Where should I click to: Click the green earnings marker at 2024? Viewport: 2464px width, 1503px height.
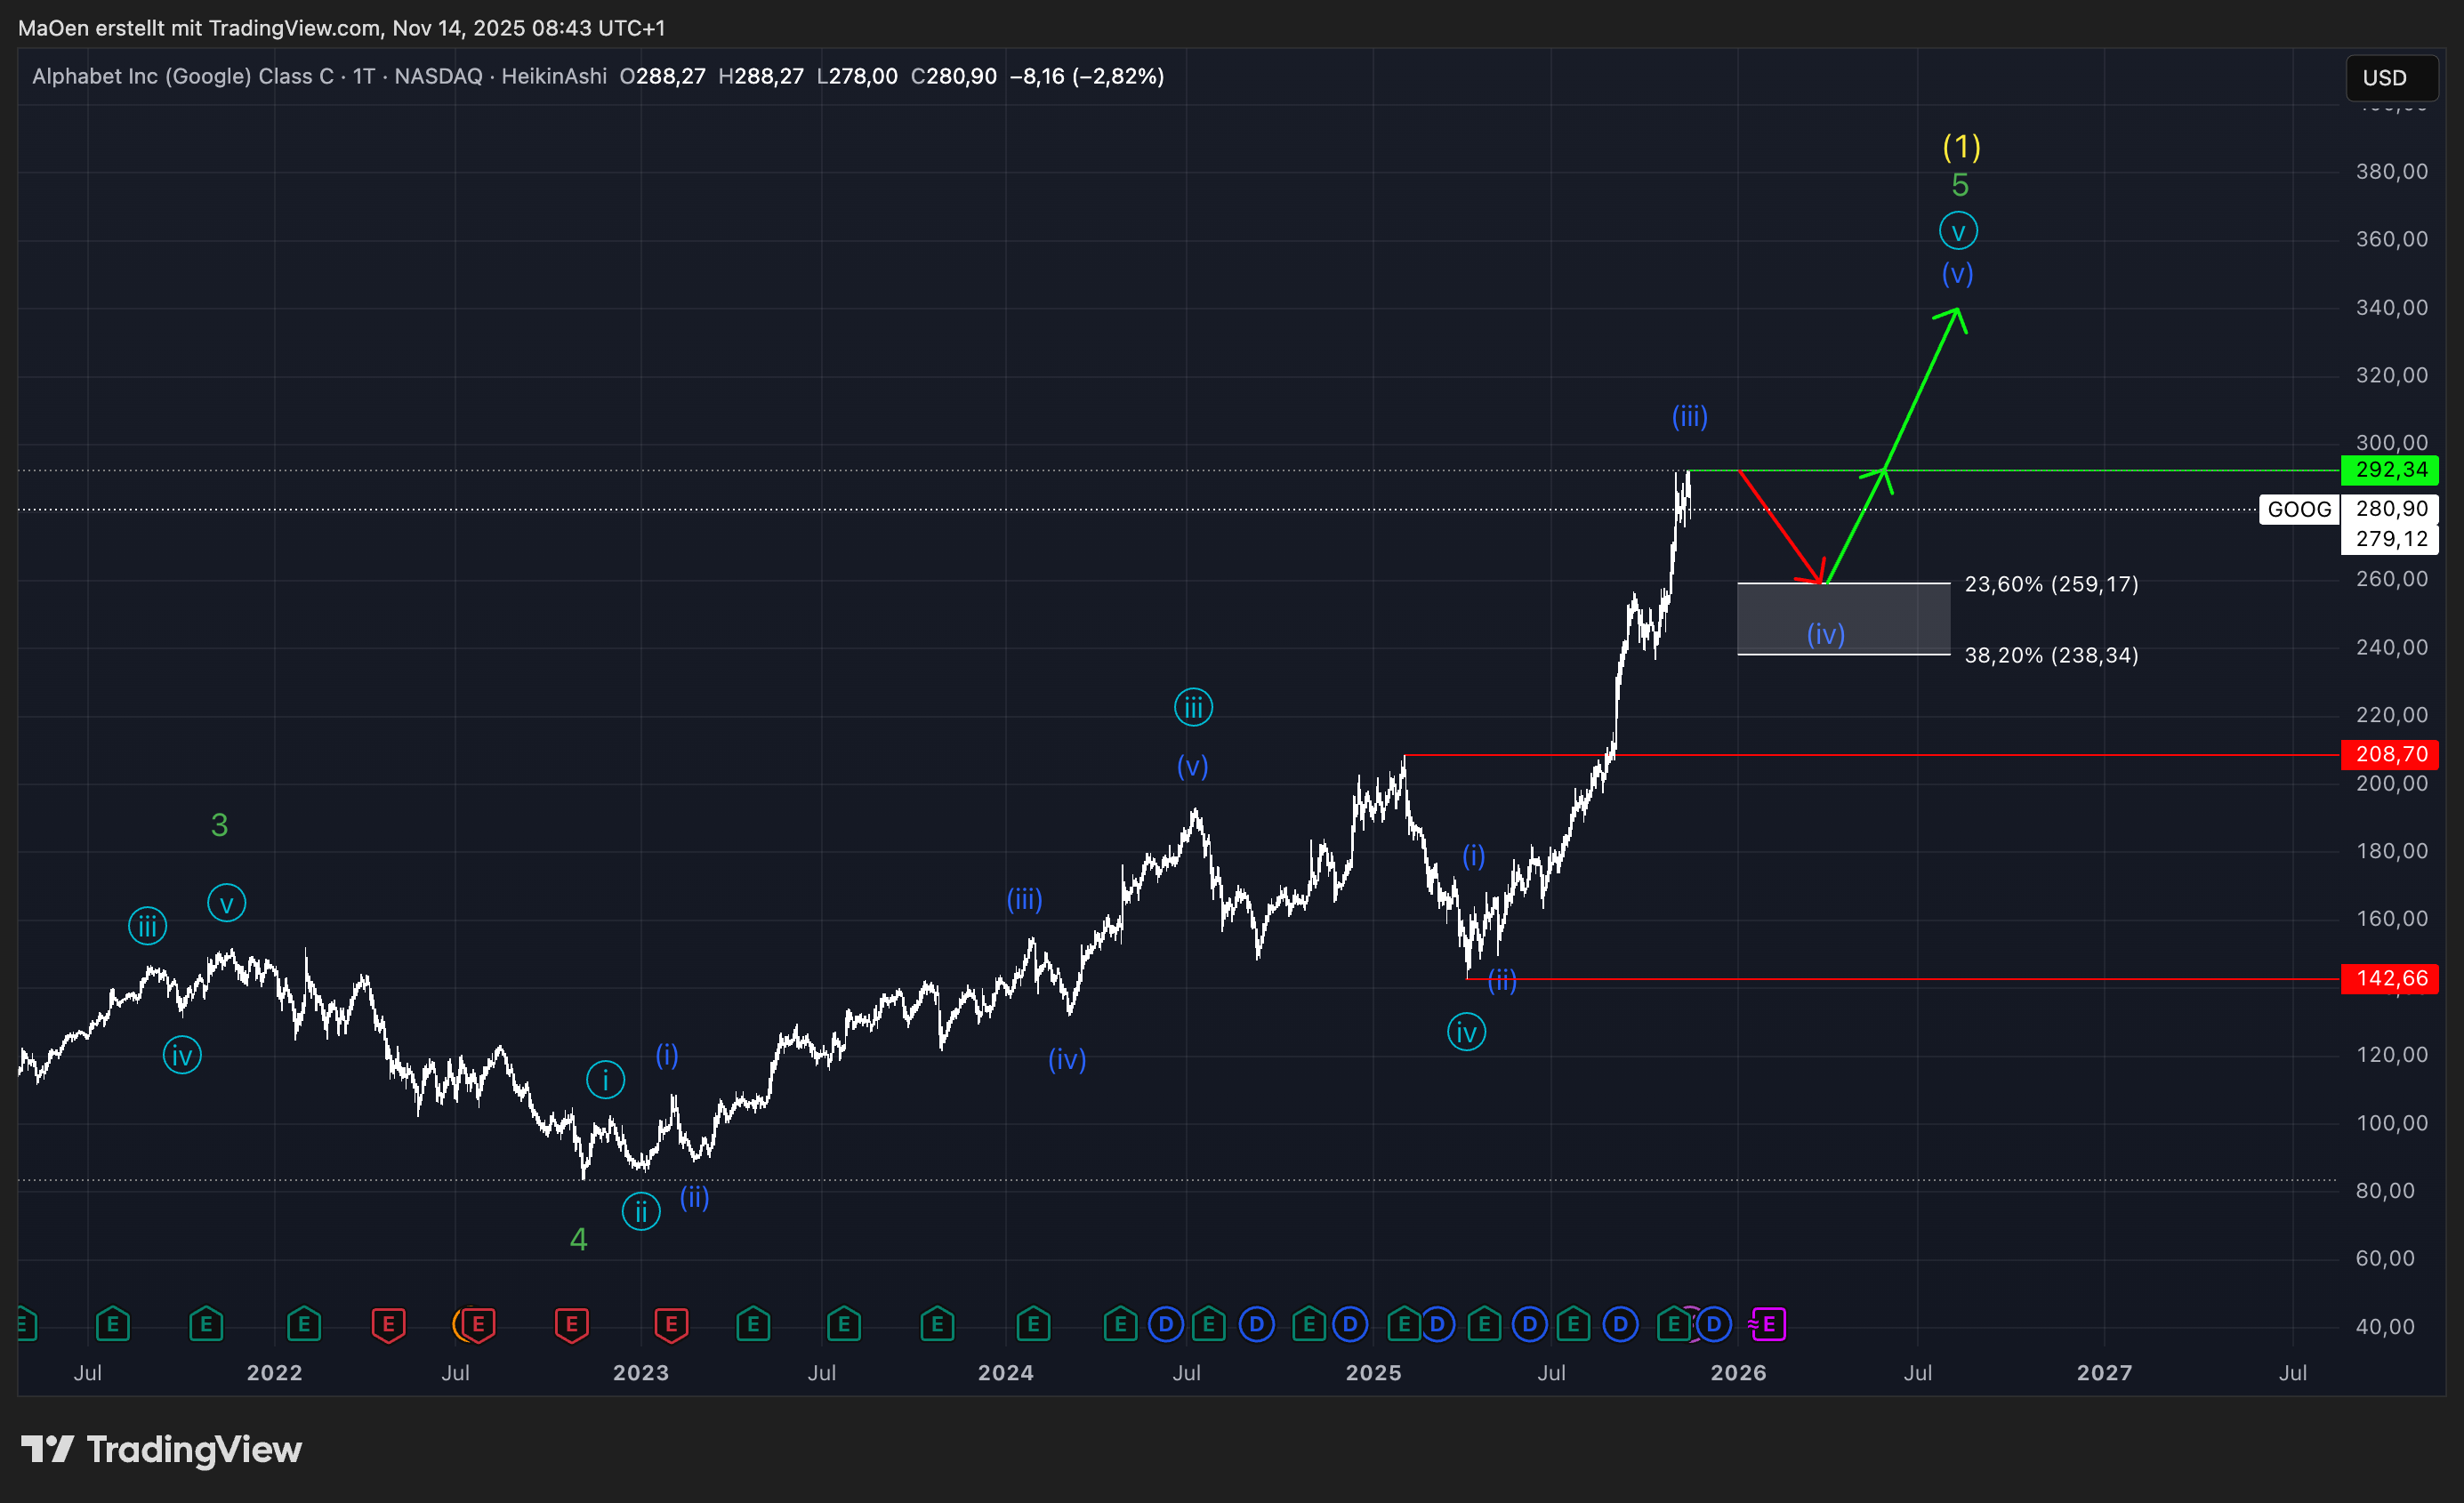pyautogui.click(x=1033, y=1325)
